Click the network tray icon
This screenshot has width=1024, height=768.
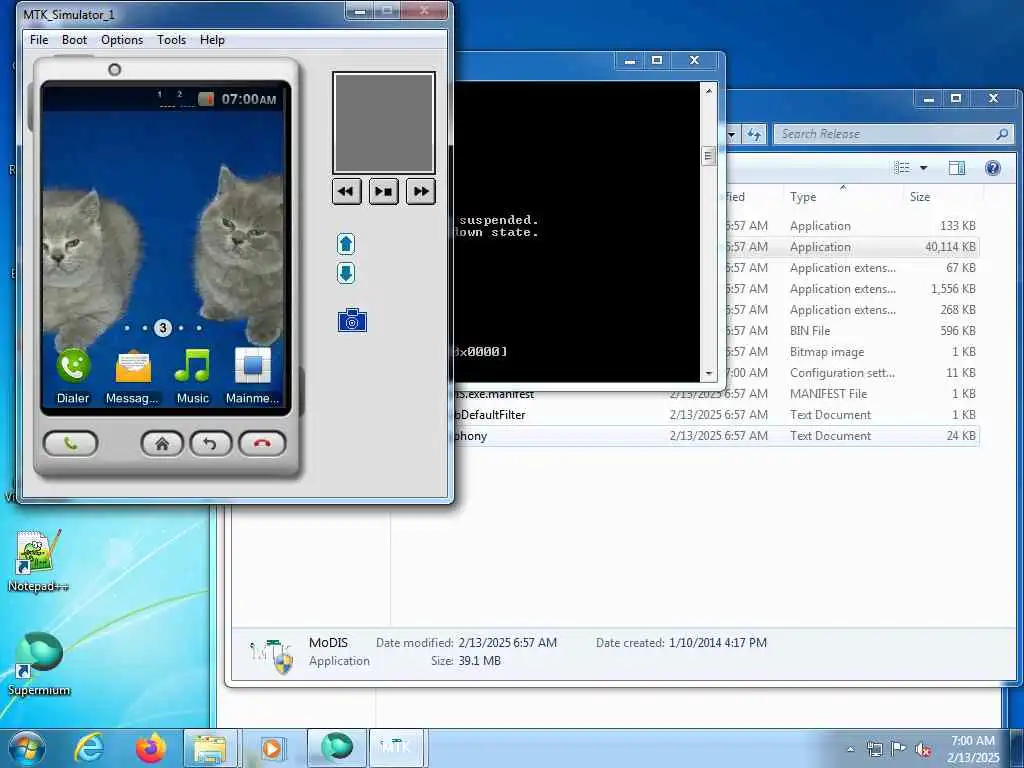pyautogui.click(x=874, y=749)
